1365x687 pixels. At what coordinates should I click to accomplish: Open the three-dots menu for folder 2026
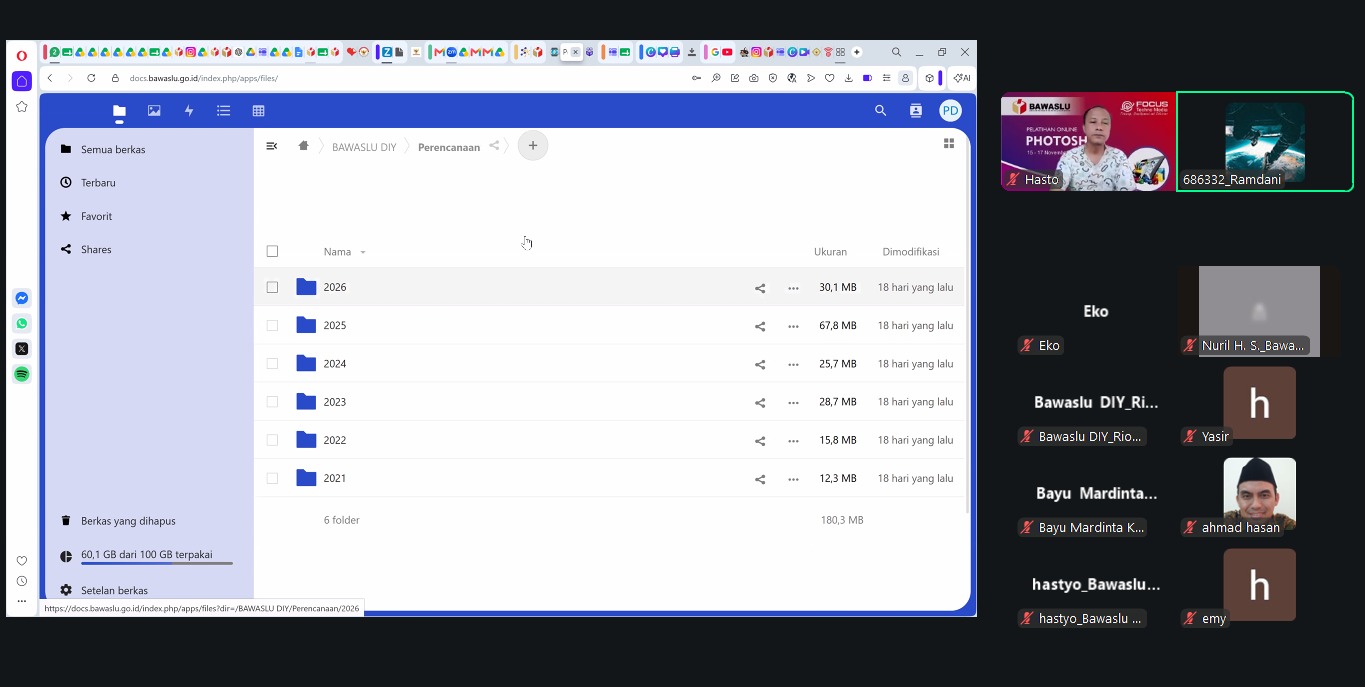coord(793,288)
